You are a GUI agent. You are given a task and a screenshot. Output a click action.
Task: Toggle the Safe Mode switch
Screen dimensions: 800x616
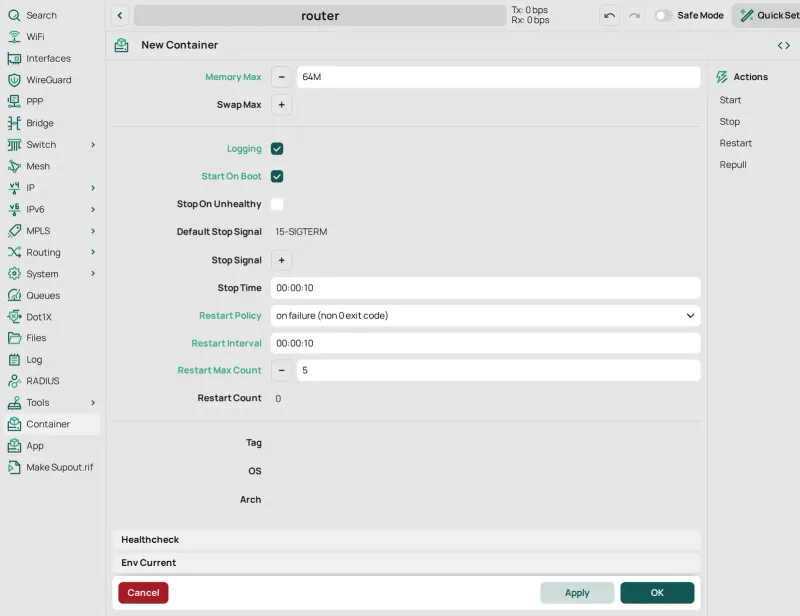663,16
